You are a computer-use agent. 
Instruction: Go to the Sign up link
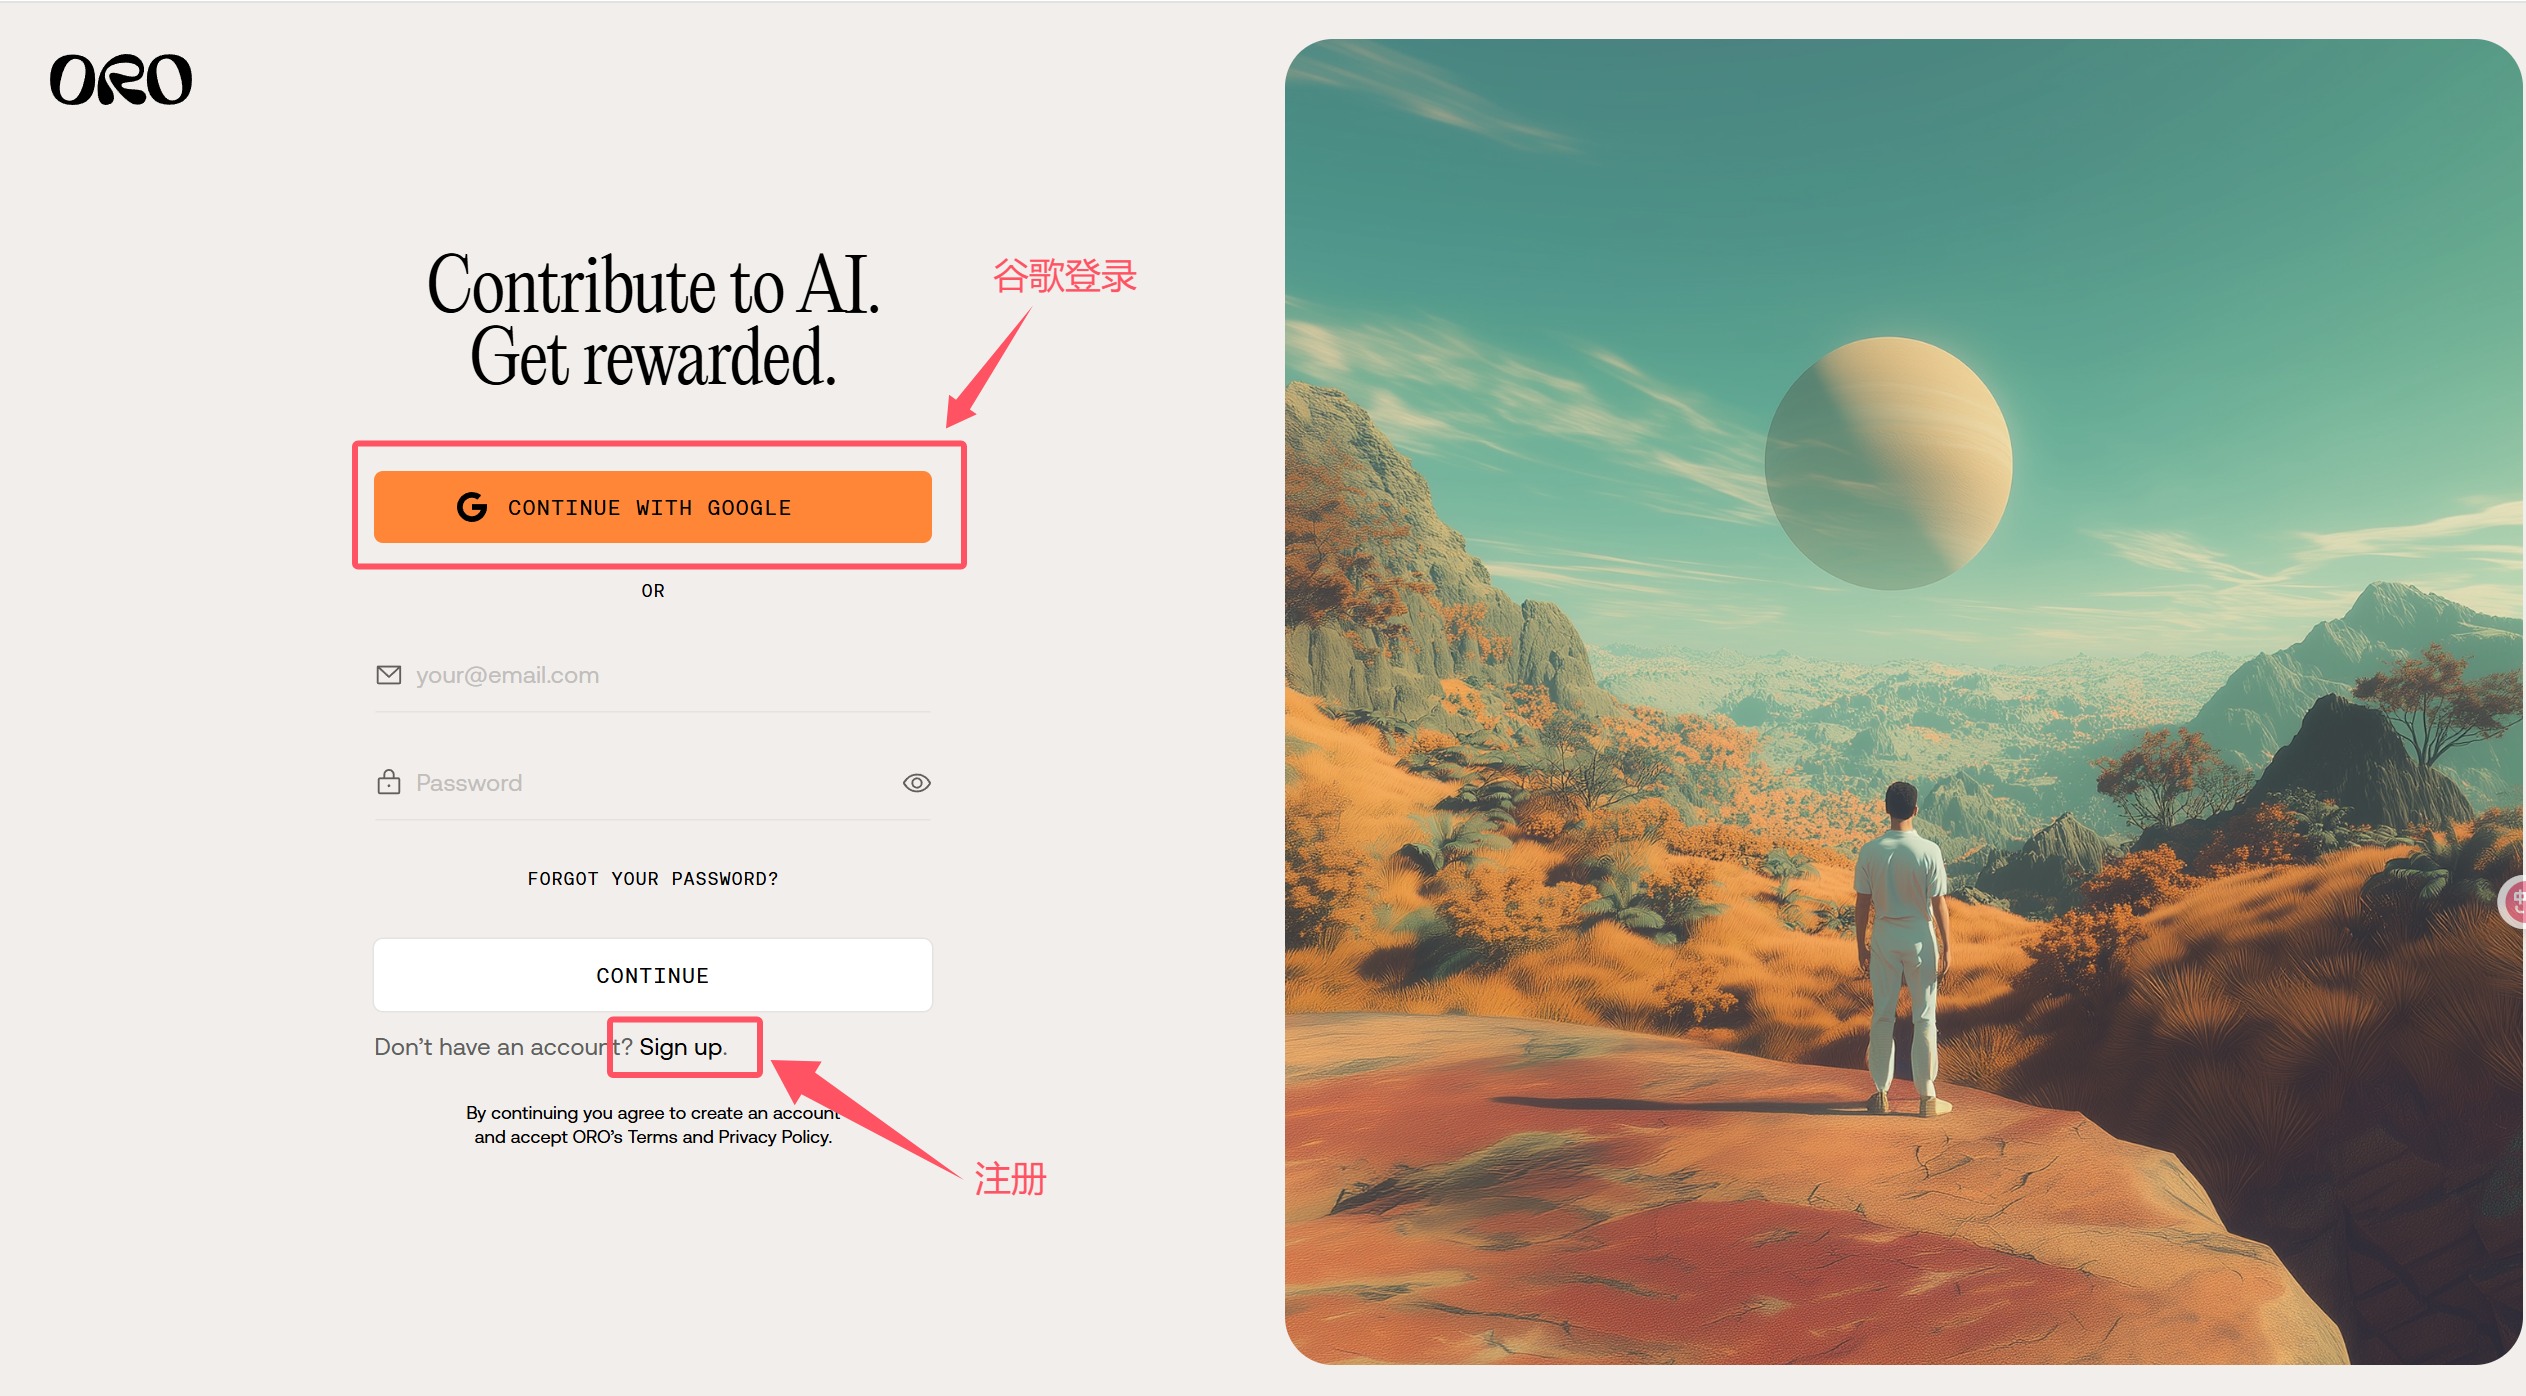click(x=681, y=1047)
